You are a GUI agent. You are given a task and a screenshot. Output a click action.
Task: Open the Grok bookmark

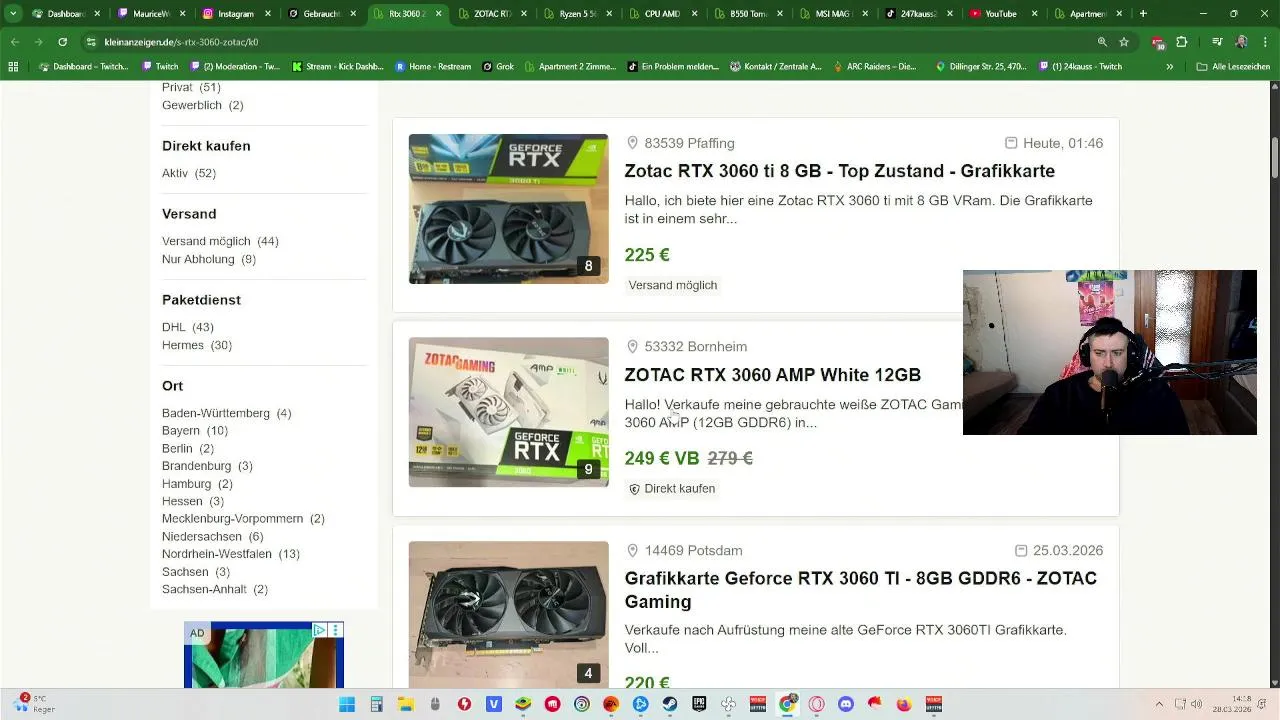498,67
